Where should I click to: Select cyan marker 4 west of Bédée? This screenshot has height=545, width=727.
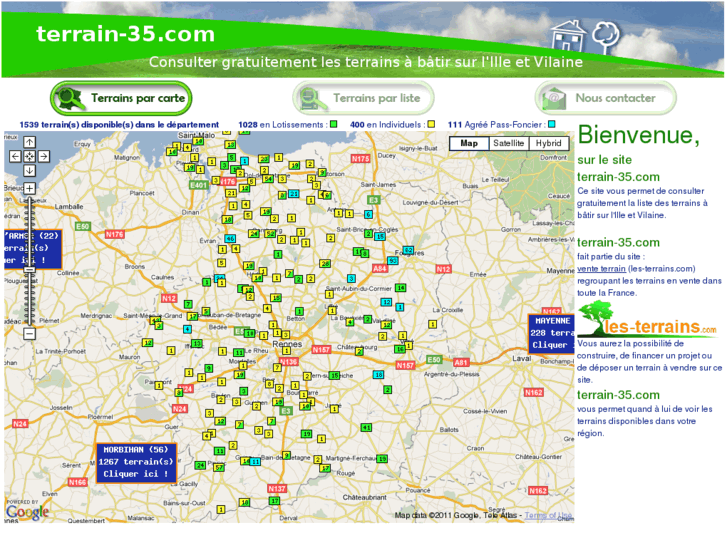coord(187,329)
